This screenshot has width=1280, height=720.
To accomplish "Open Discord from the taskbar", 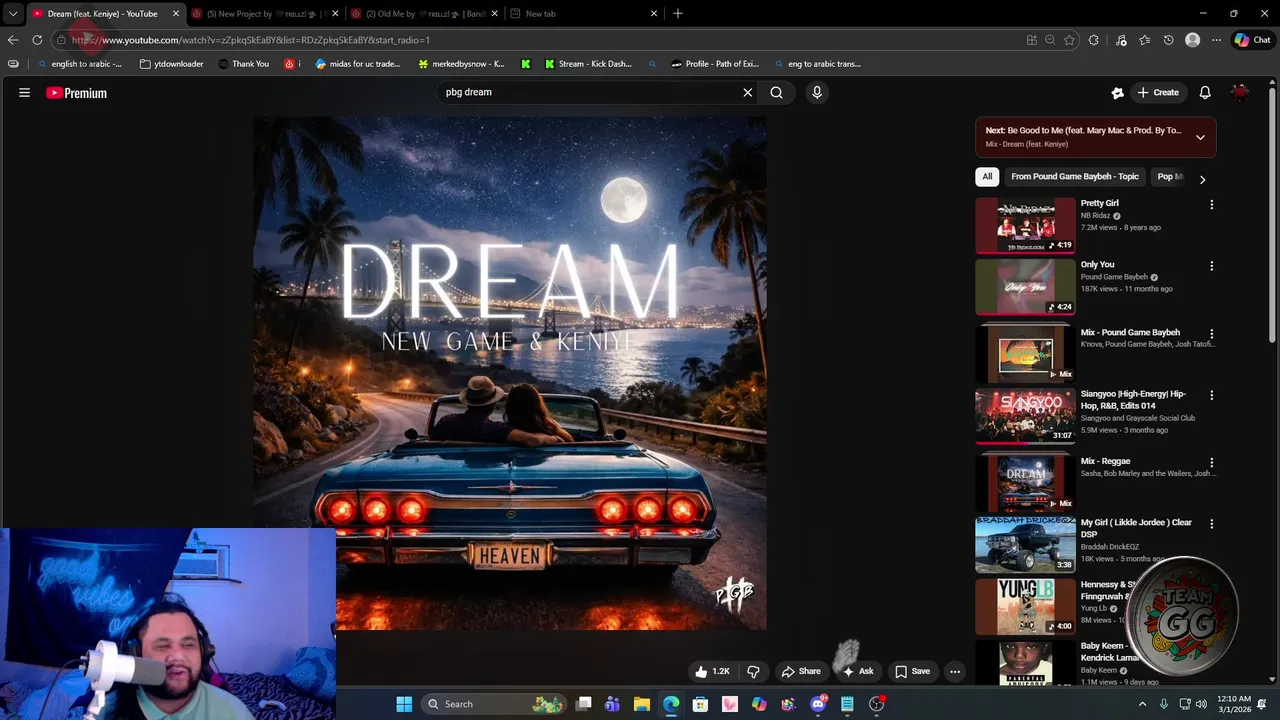I will [818, 704].
